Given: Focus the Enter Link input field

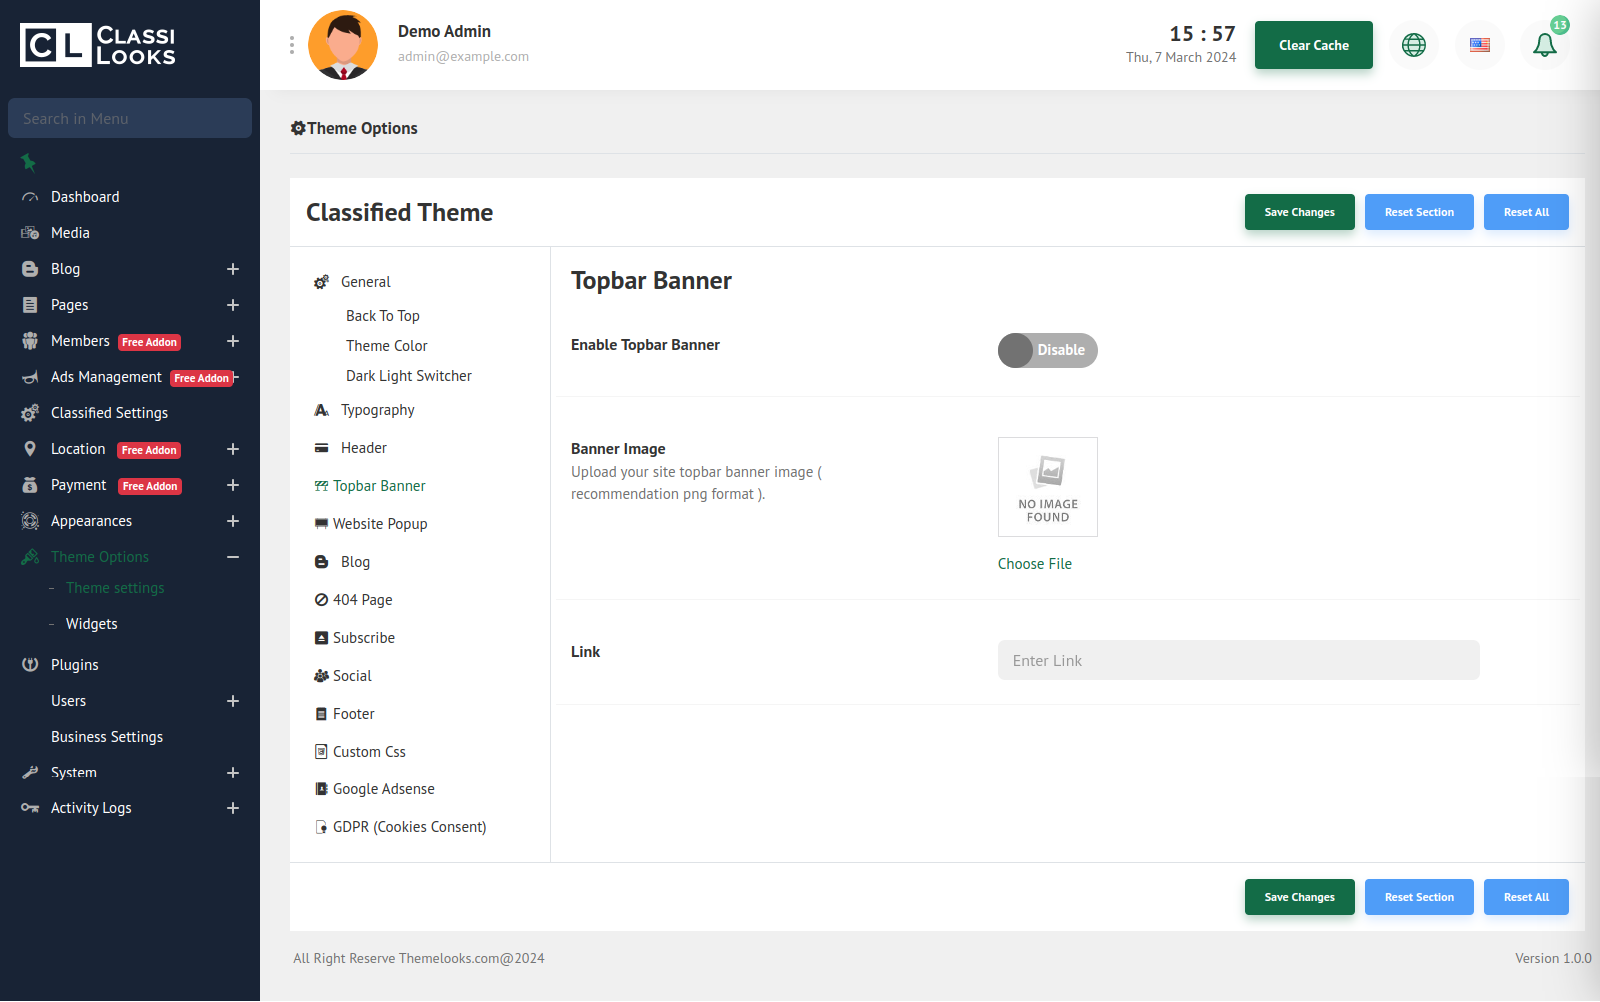Looking at the screenshot, I should [x=1238, y=660].
